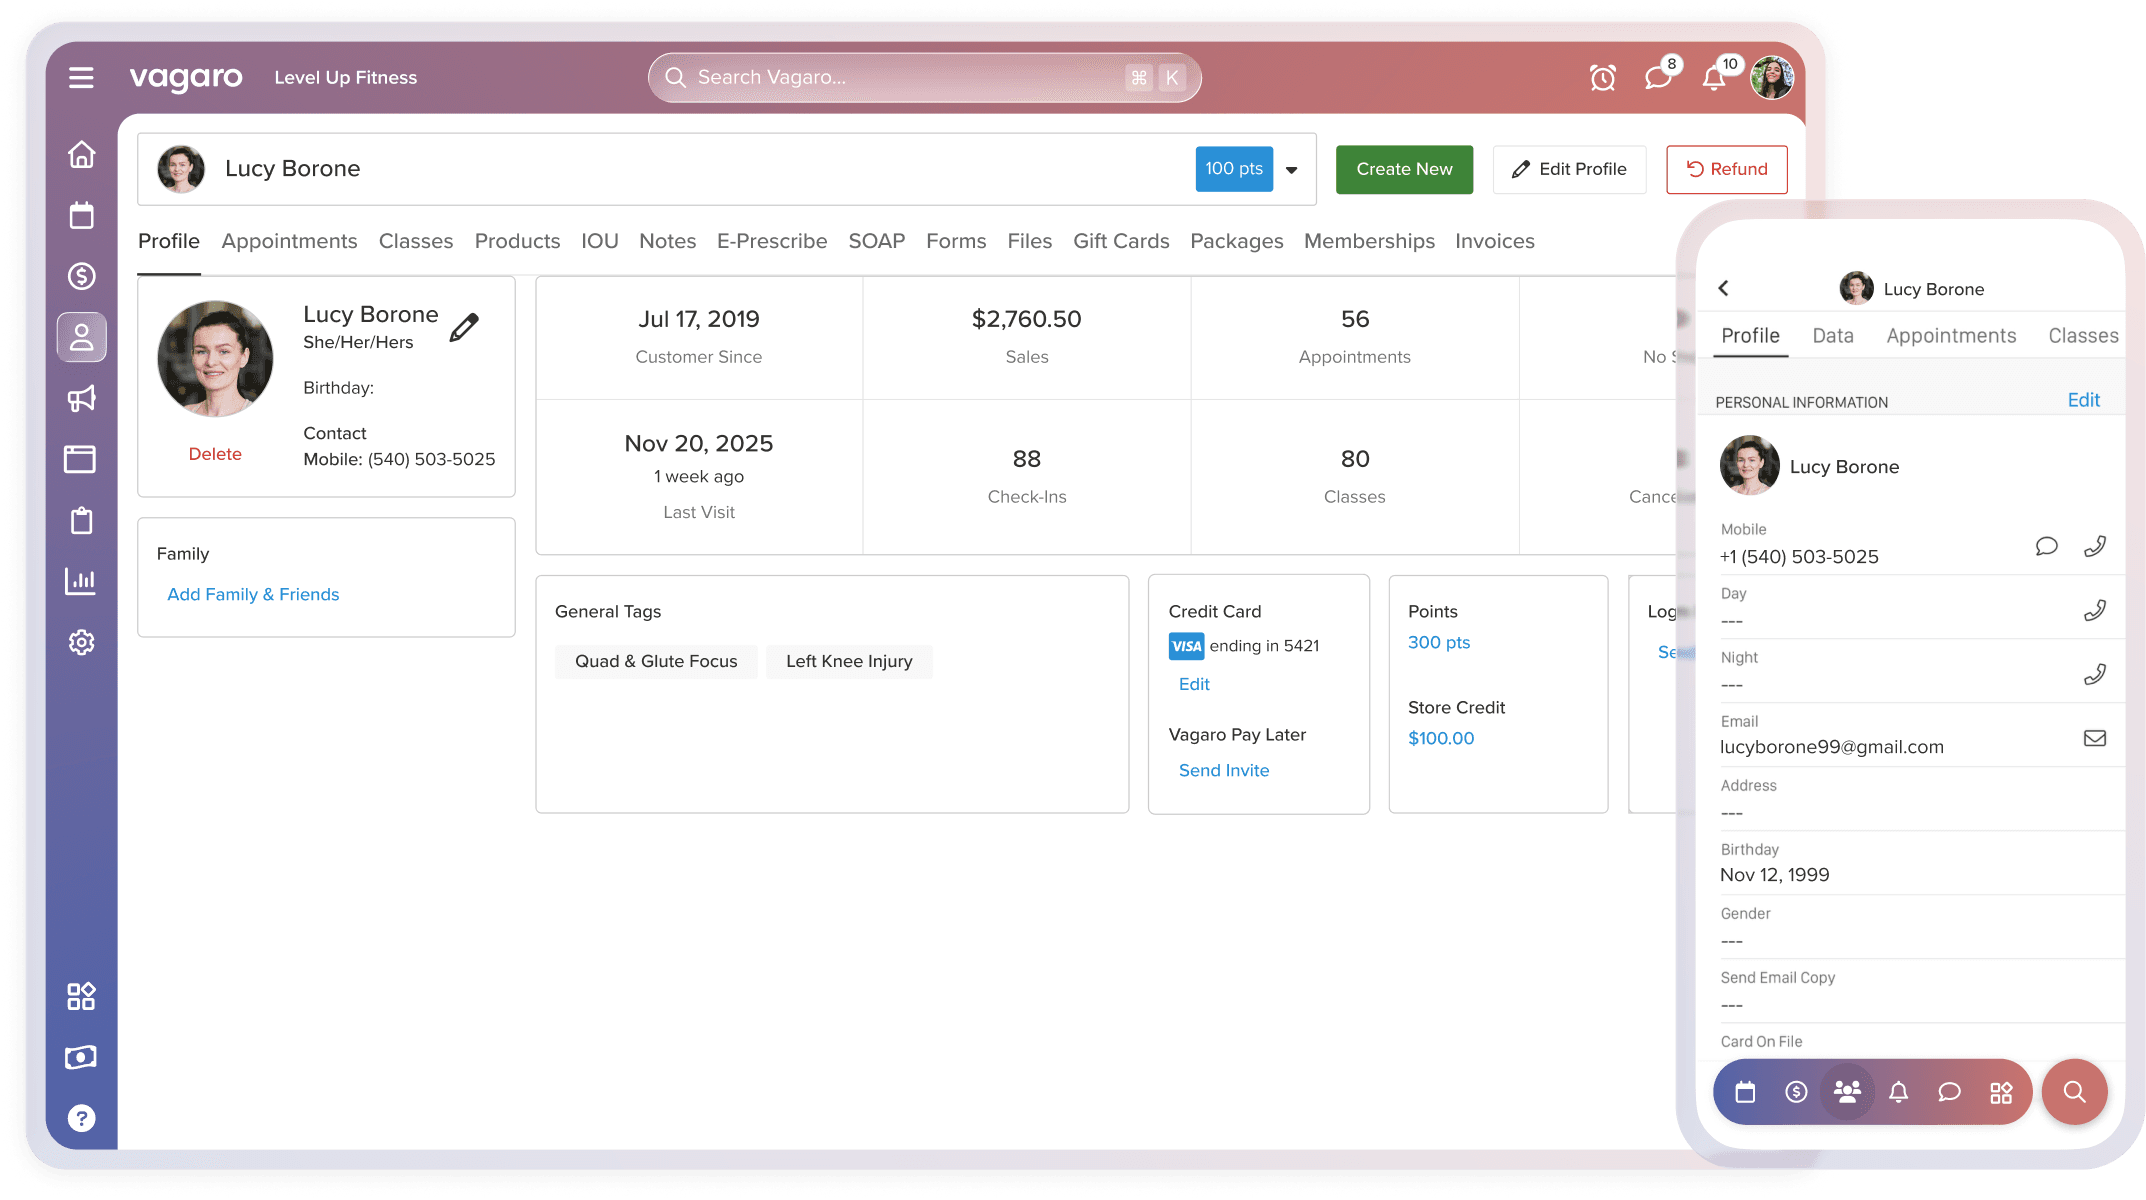Open reports bar chart sidebar icon
The width and height of the screenshot is (2146, 1200).
[81, 581]
